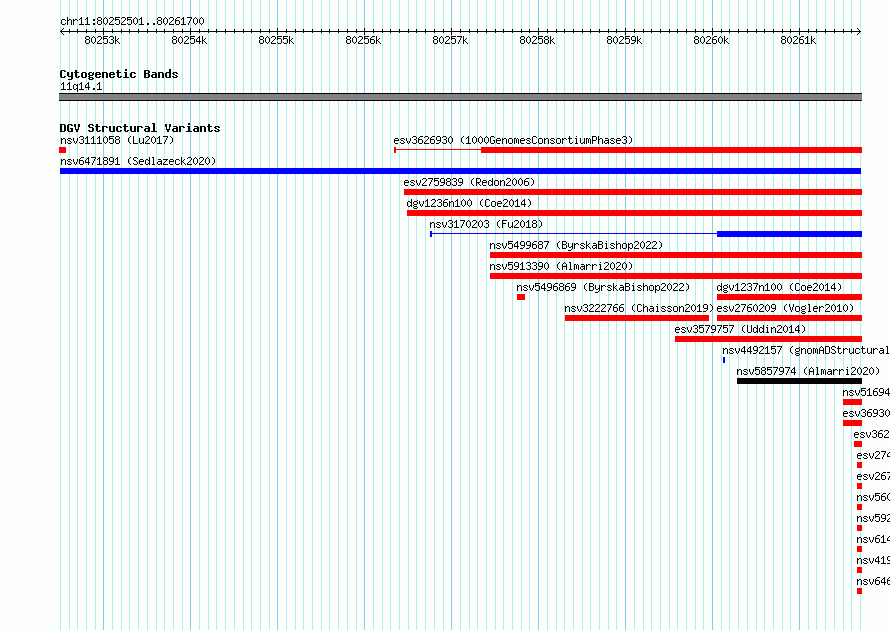
Task: Click the gray 11q14.1 cytogenetic band bar
Action: [460, 97]
